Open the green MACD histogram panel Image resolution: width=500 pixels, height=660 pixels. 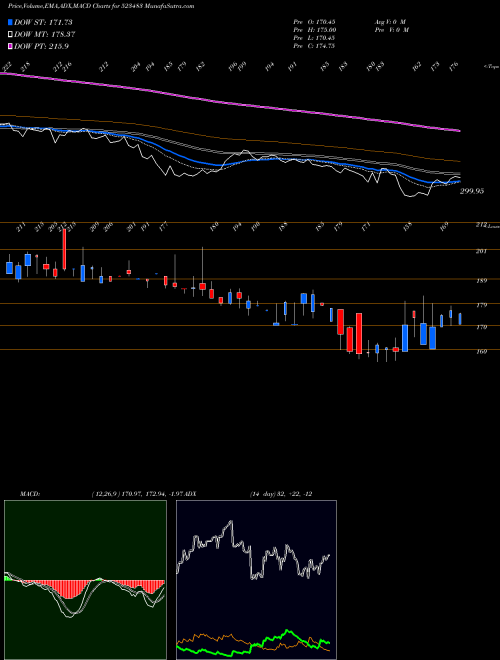tap(85, 580)
